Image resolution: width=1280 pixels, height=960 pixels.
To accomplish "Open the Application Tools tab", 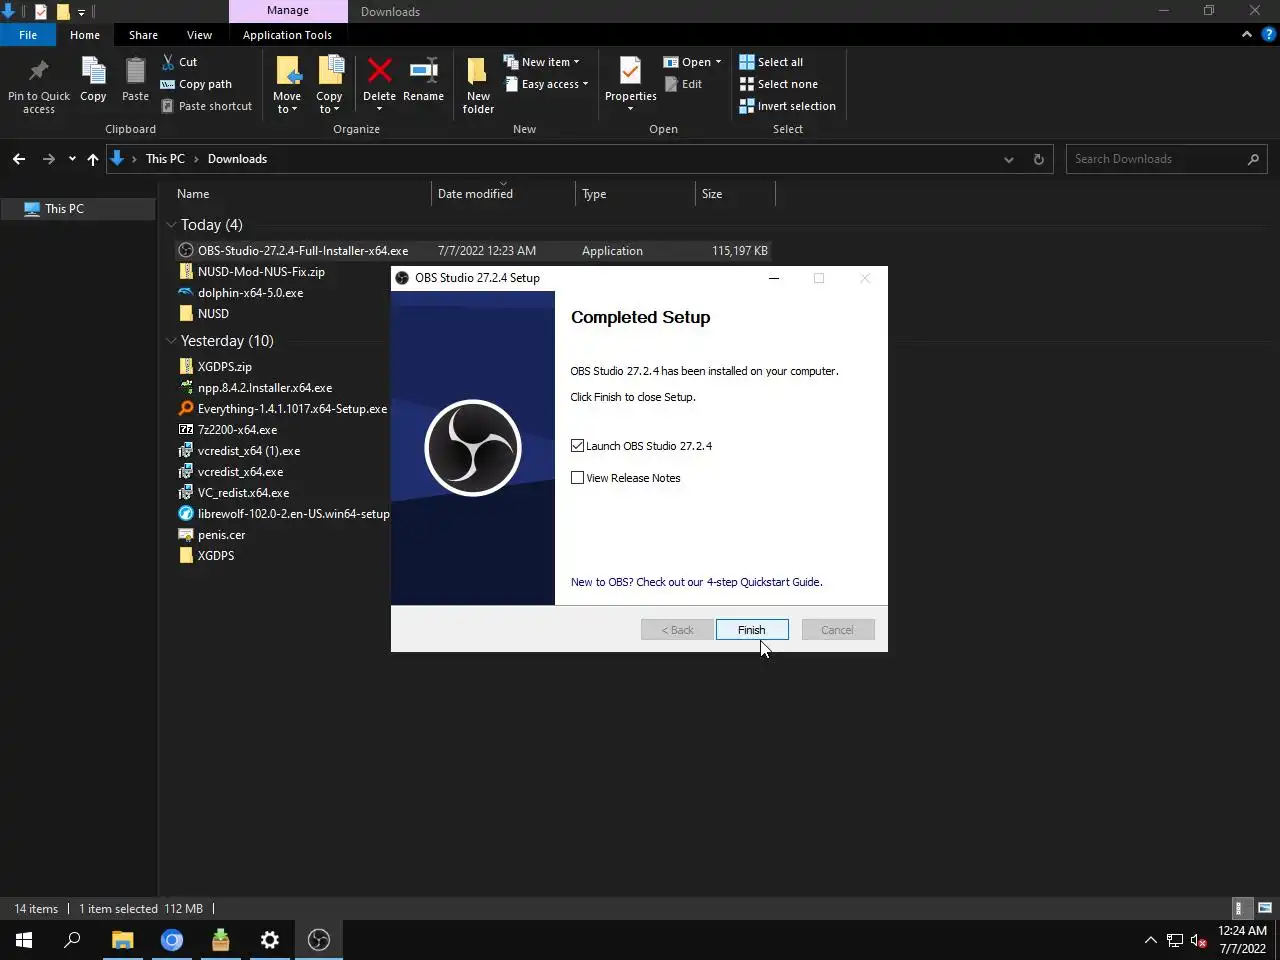I will click(x=287, y=34).
